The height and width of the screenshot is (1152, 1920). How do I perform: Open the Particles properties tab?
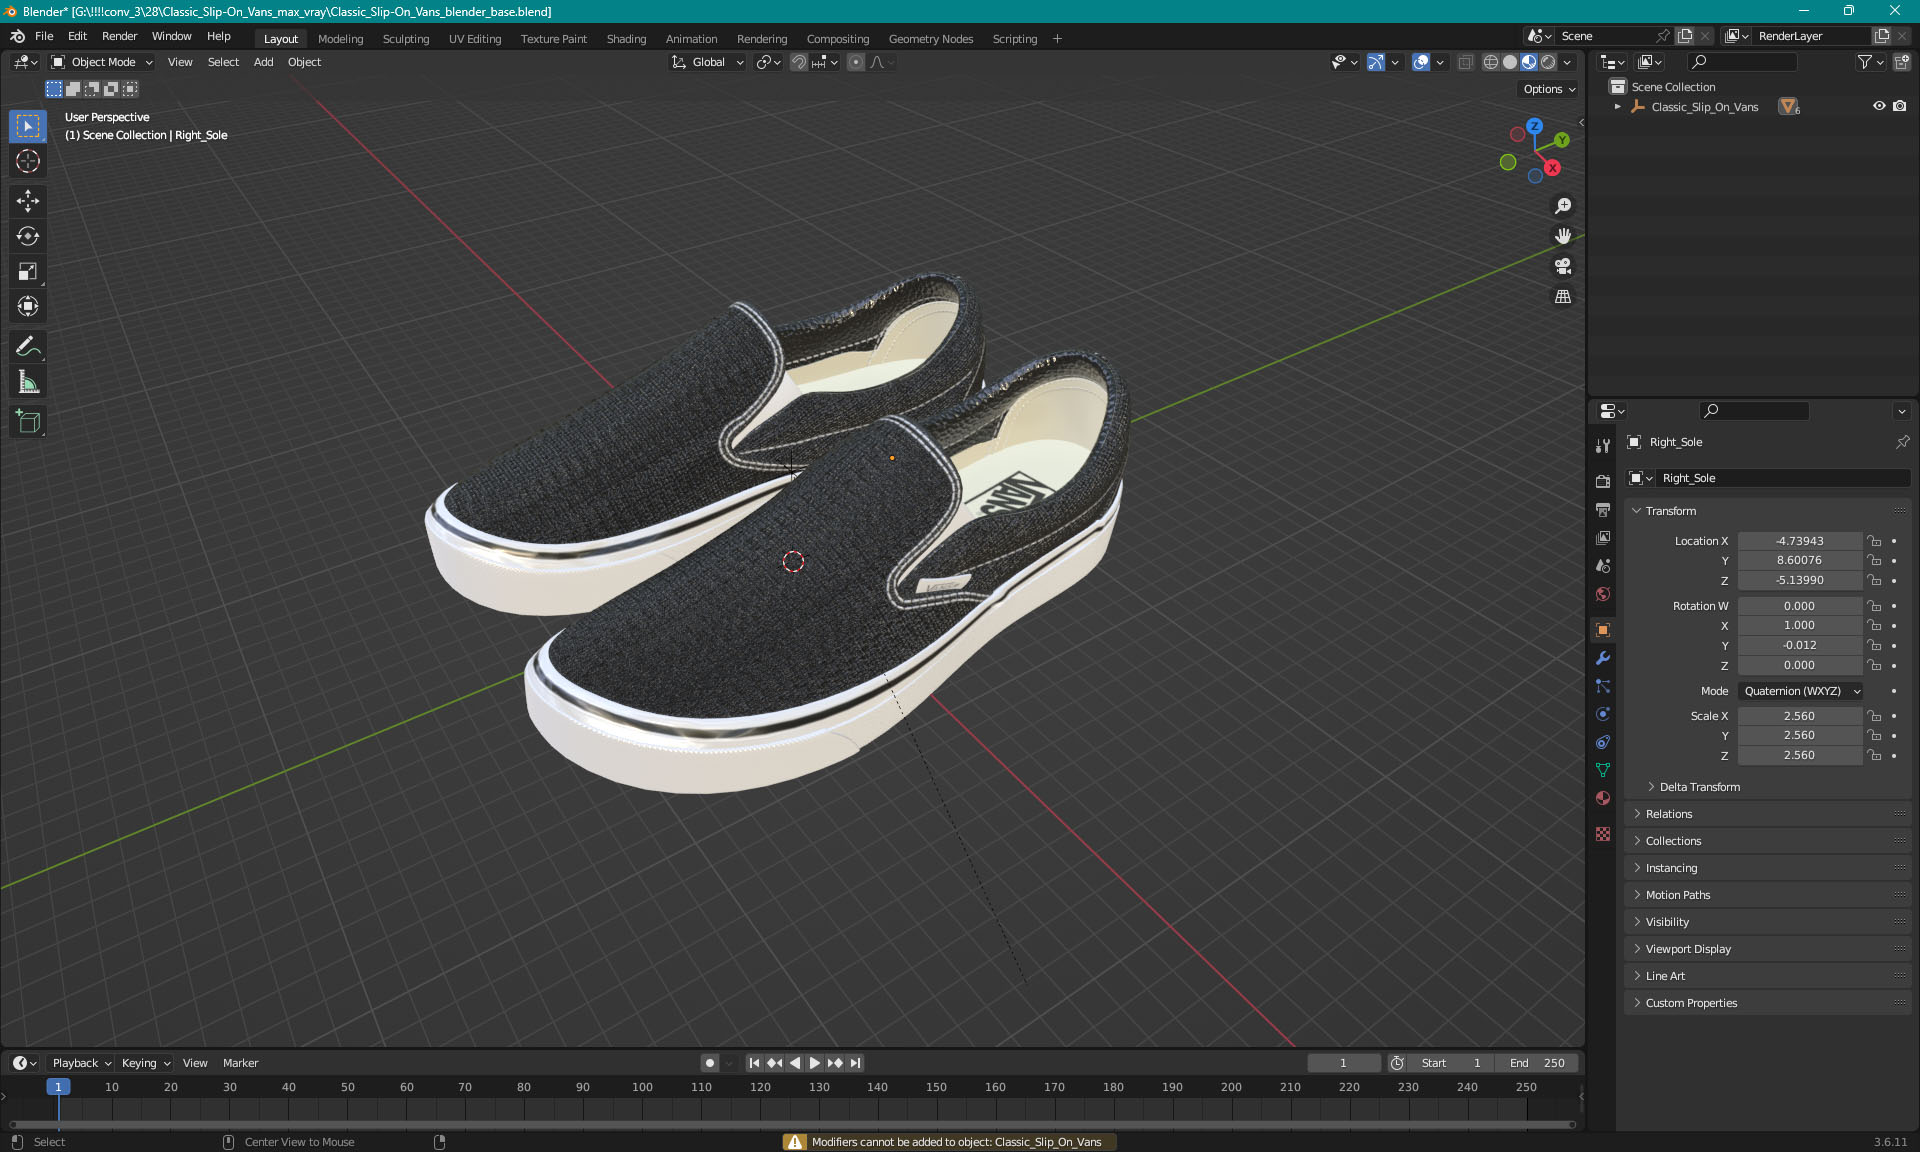(1603, 686)
